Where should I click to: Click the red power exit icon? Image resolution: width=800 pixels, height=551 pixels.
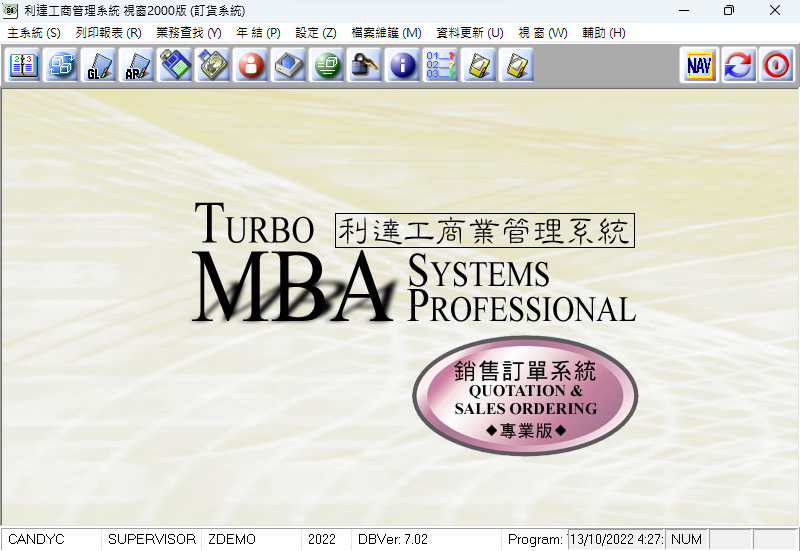click(777, 65)
